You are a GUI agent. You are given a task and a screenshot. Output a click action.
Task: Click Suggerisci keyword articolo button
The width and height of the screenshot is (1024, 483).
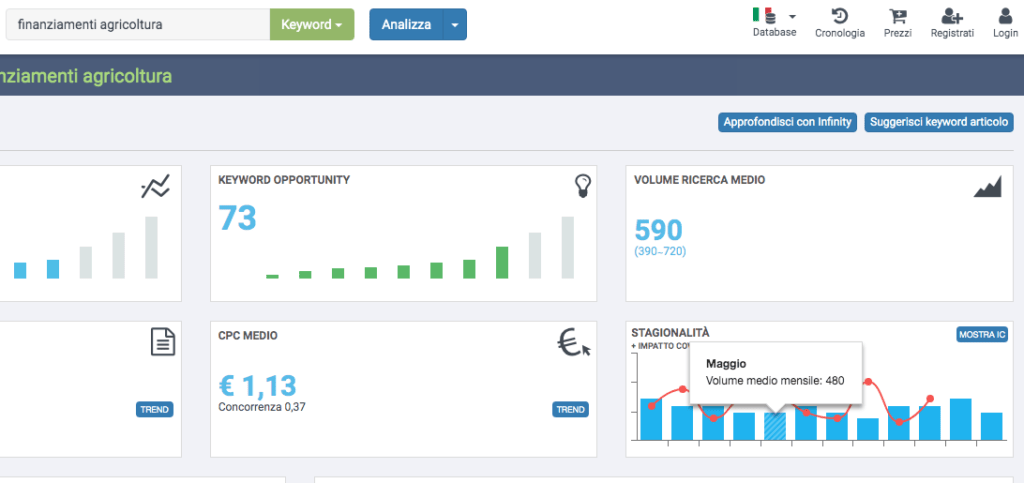[939, 122]
